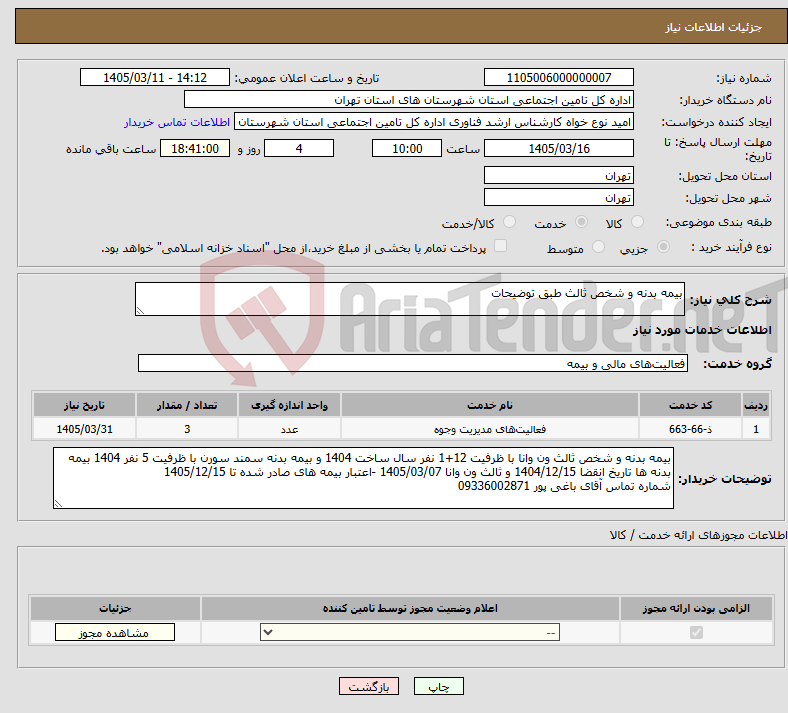Toggle the الزامی بودن ارائه مجوز checkbox
The width and height of the screenshot is (788, 713).
(696, 632)
